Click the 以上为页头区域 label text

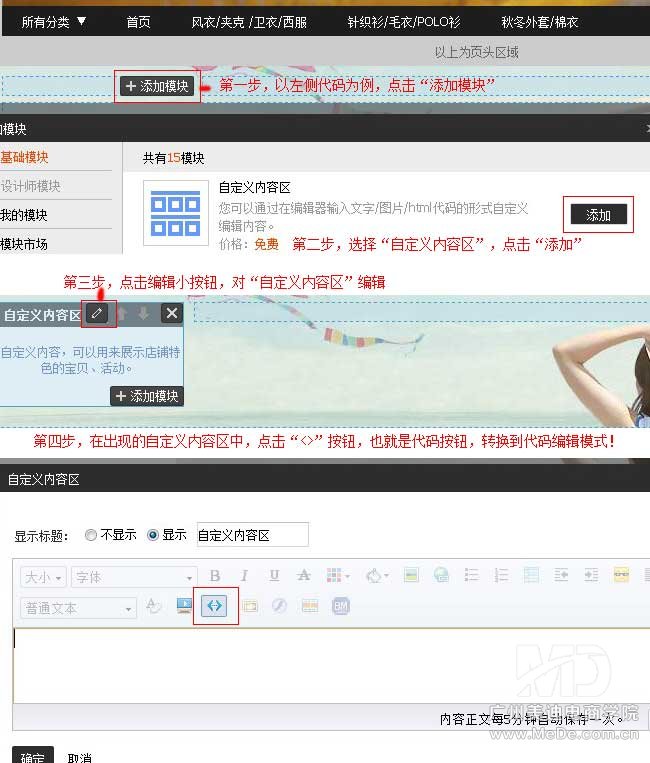coord(476,52)
